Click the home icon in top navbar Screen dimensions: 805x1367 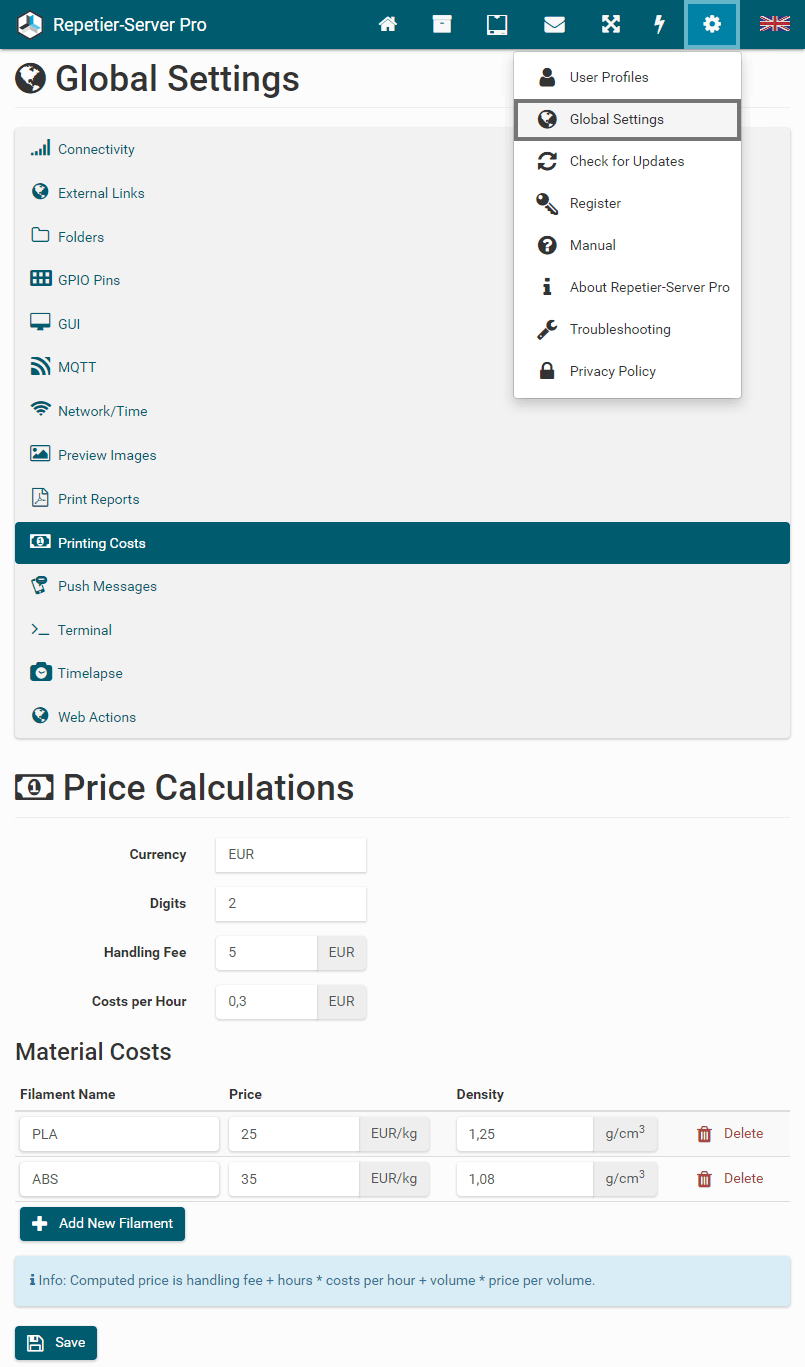pos(388,24)
